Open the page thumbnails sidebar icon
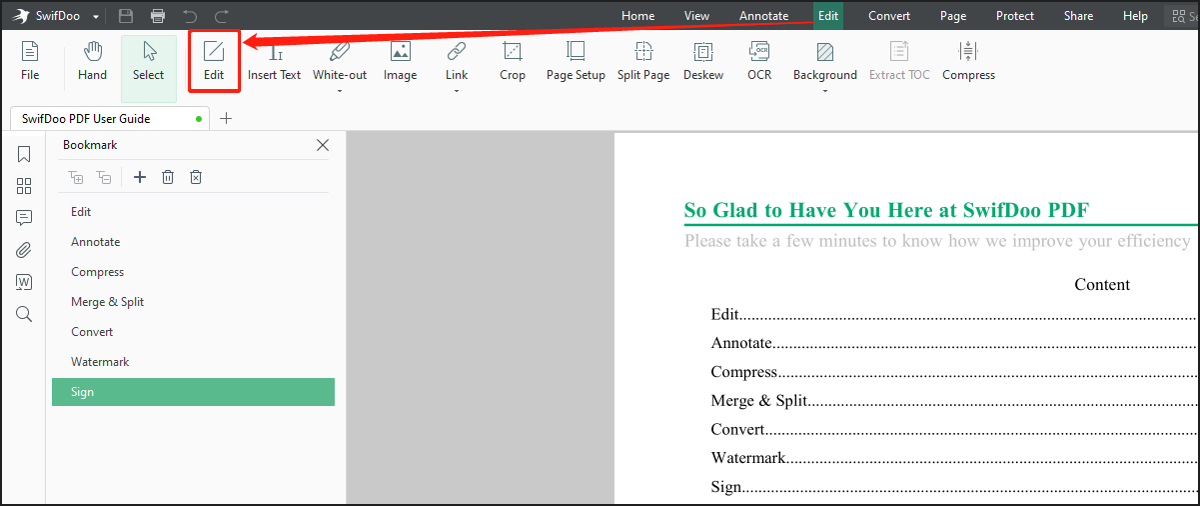This screenshot has height=506, width=1200. (24, 186)
